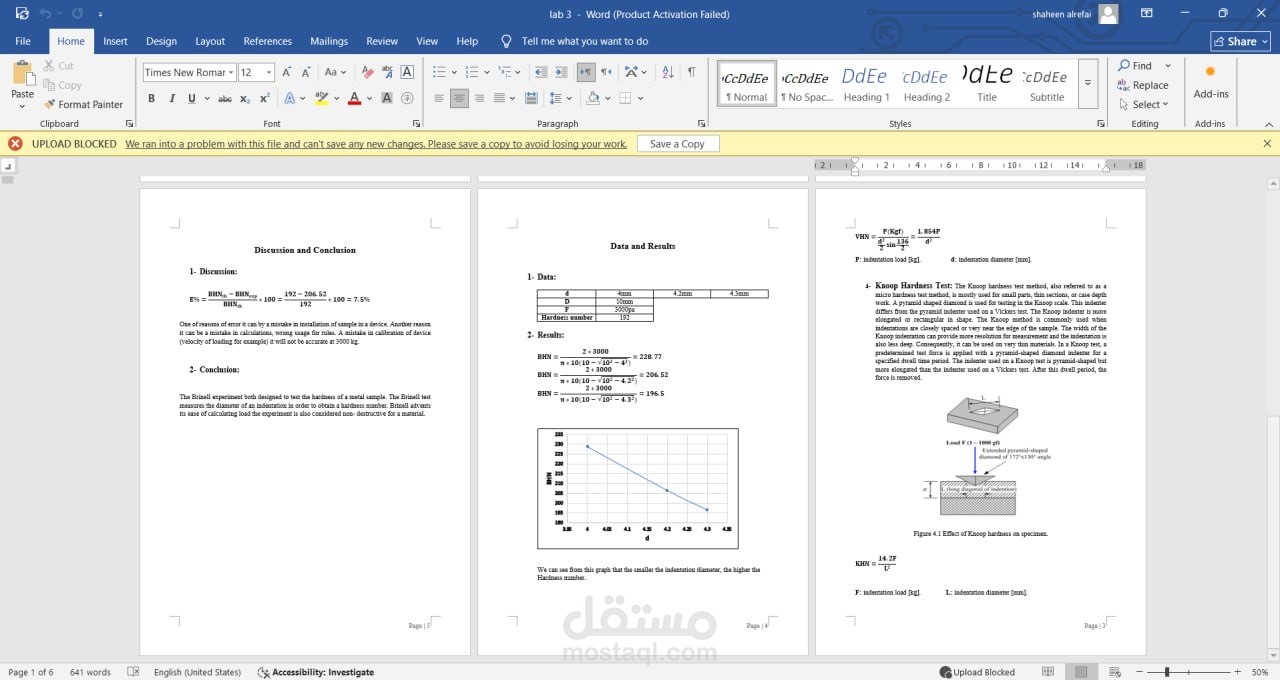Click the Page 1 of 6 indicator
Image resolution: width=1280 pixels, height=680 pixels.
click(31, 672)
